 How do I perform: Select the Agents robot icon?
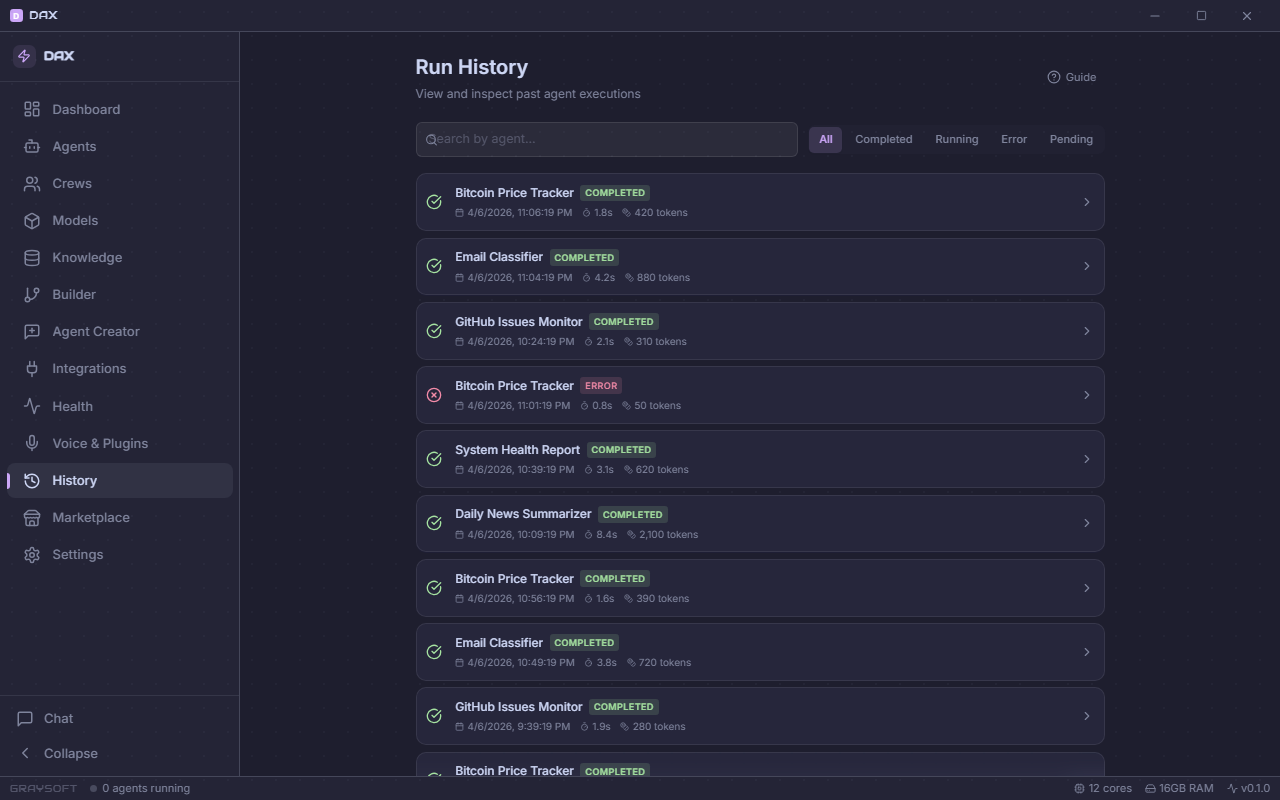click(x=32, y=146)
